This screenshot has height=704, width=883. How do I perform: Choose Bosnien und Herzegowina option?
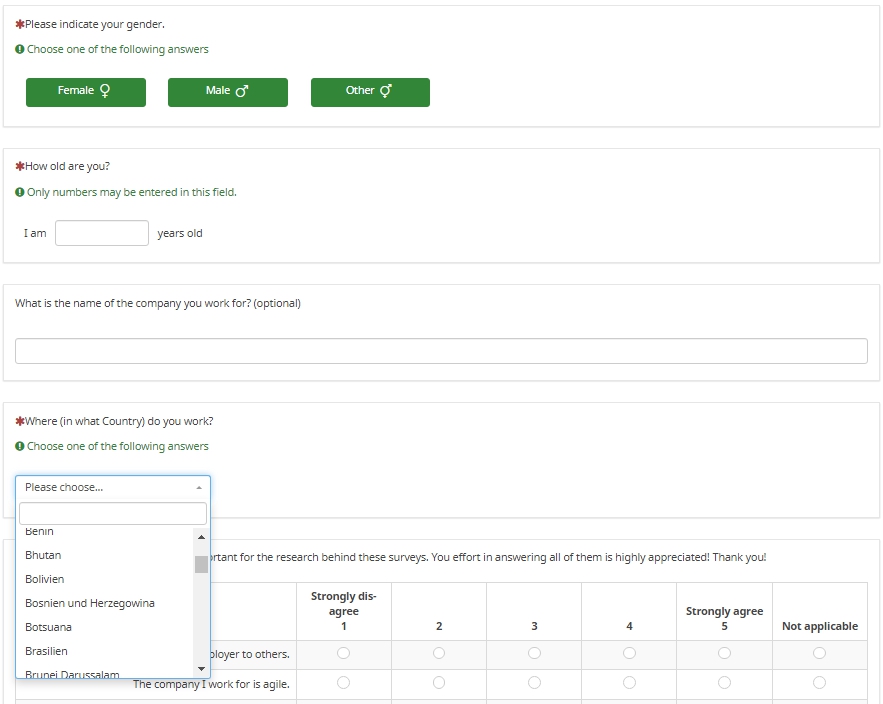click(90, 603)
